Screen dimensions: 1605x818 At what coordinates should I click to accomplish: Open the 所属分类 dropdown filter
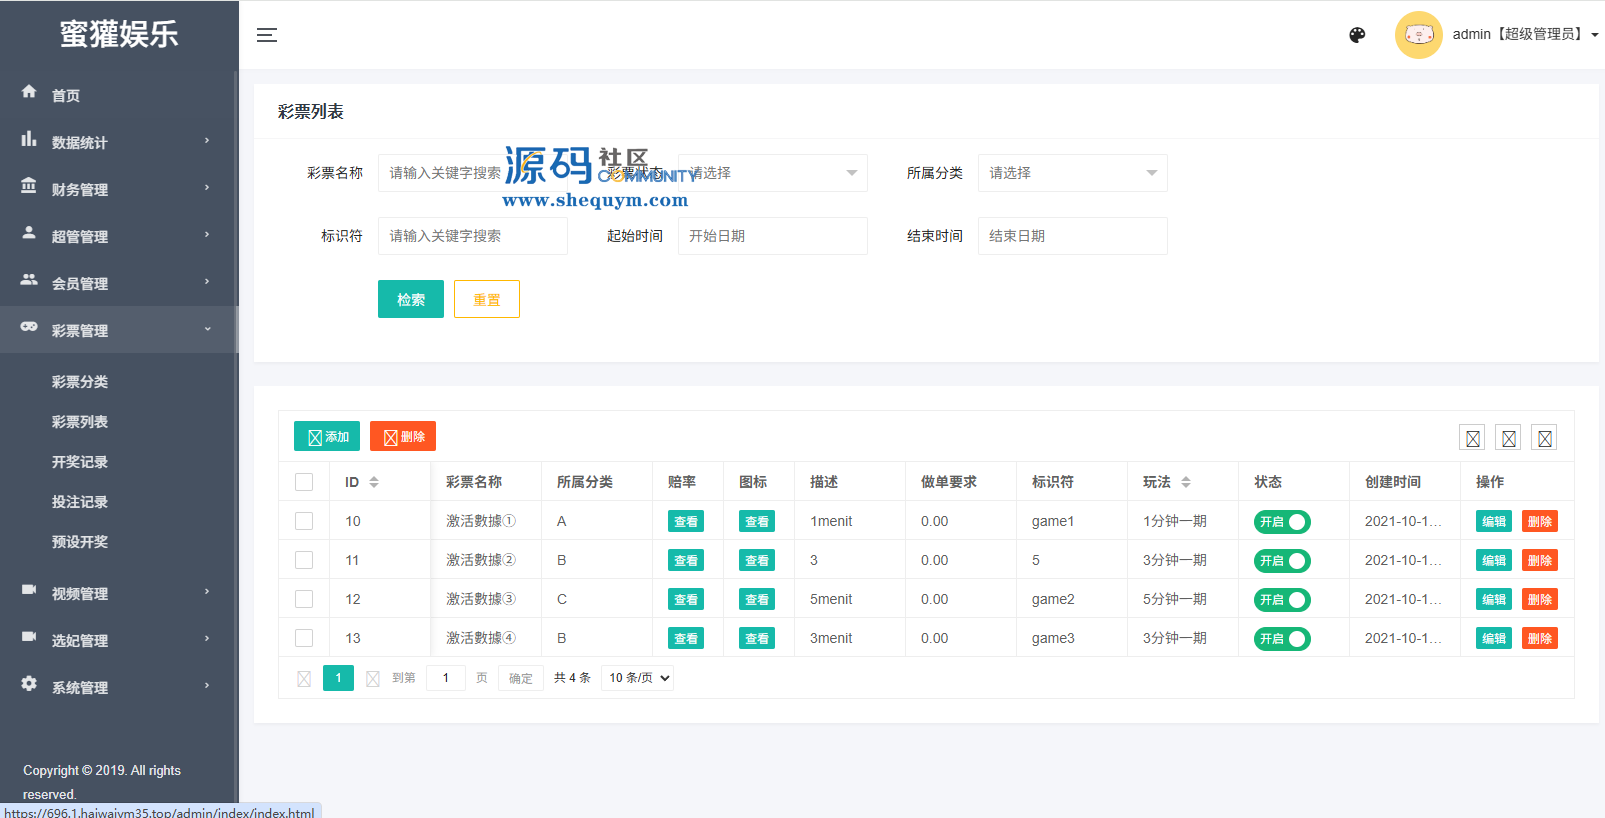[1072, 173]
